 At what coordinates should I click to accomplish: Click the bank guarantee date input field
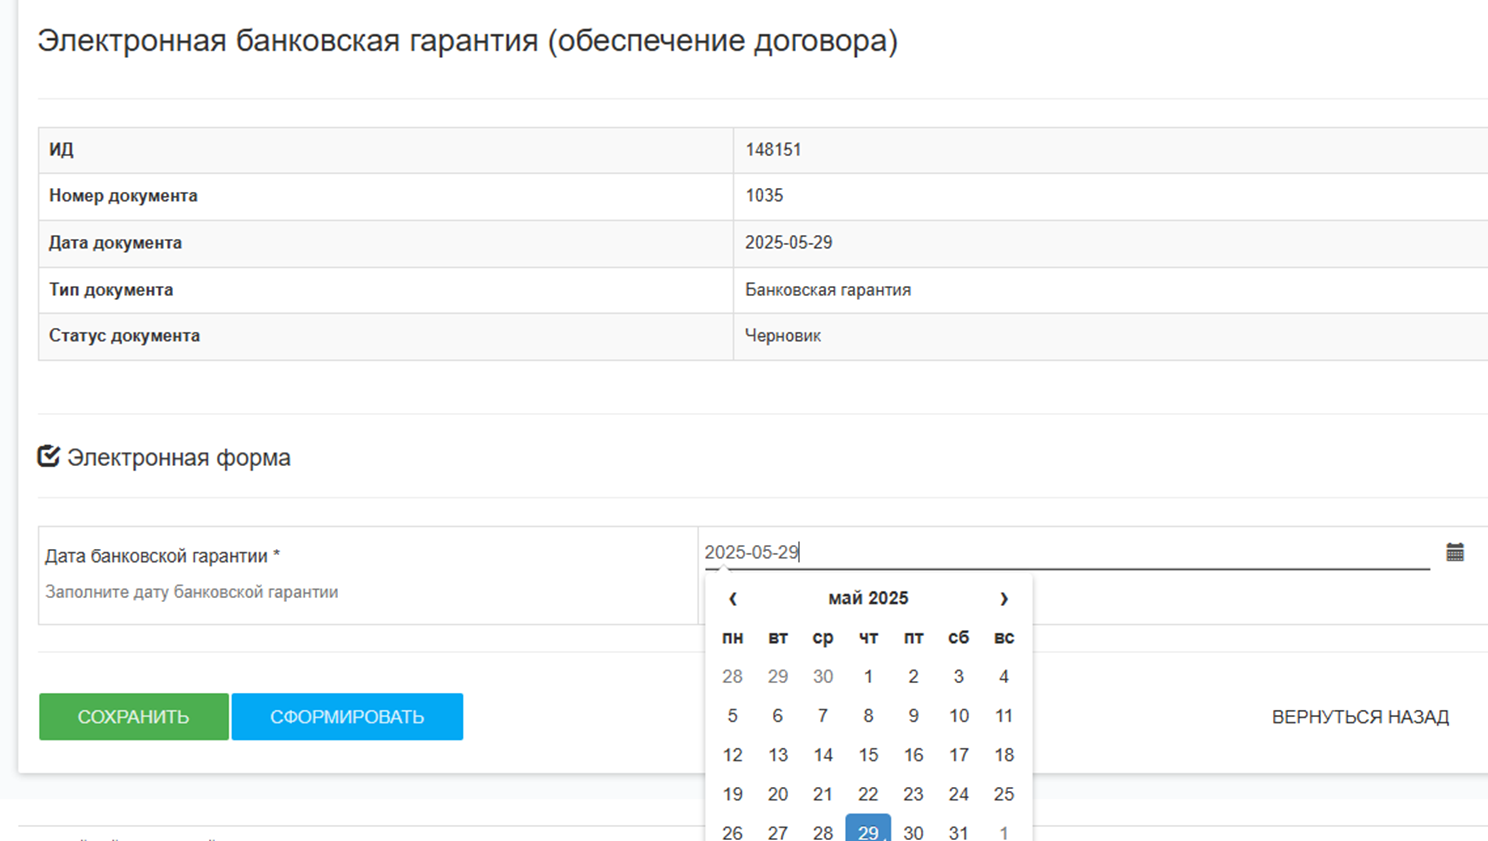1065,552
